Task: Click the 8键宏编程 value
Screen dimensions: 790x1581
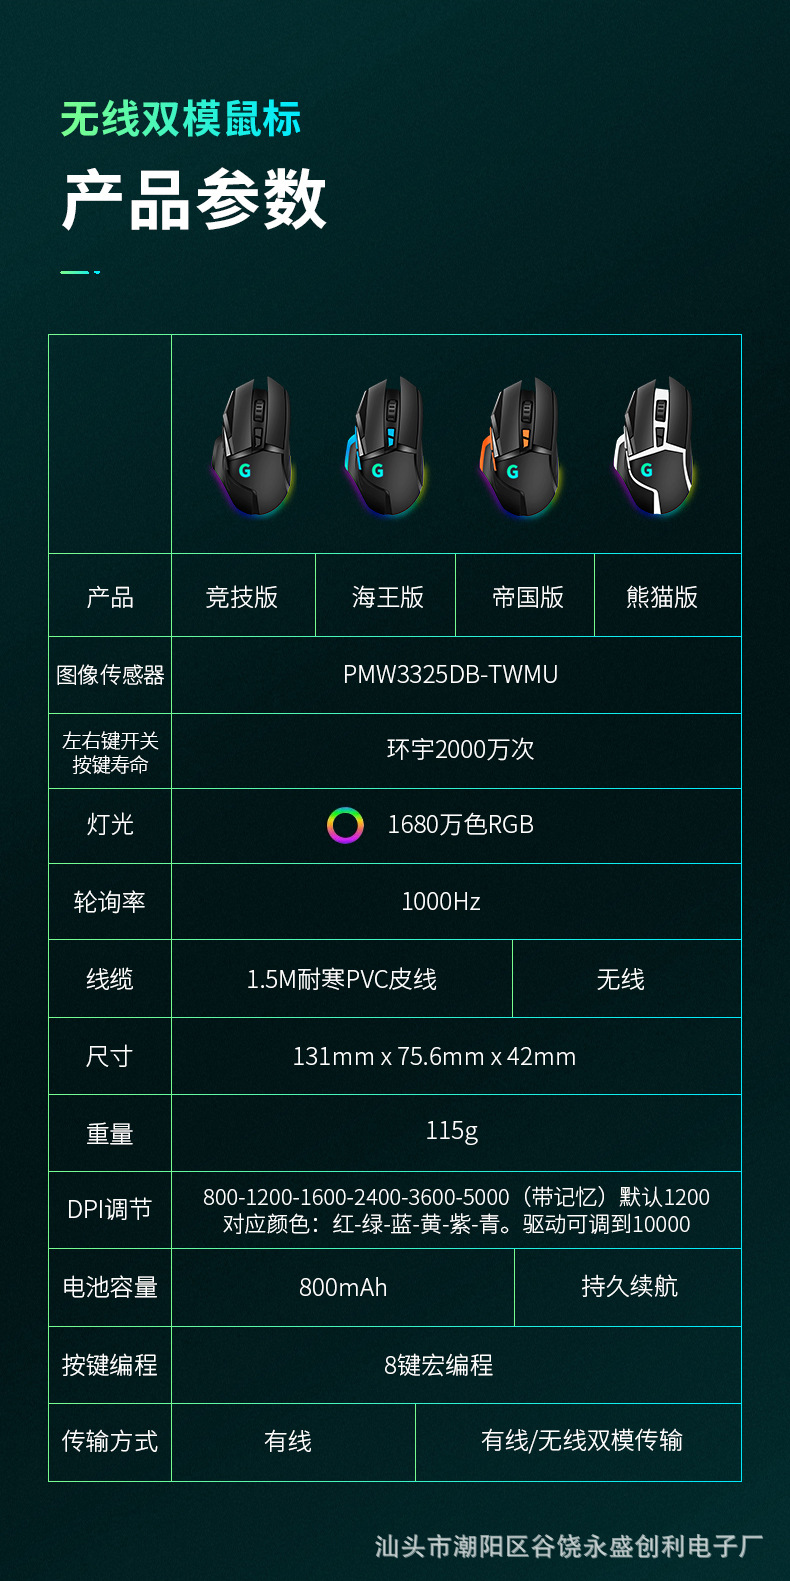Action: [439, 1365]
